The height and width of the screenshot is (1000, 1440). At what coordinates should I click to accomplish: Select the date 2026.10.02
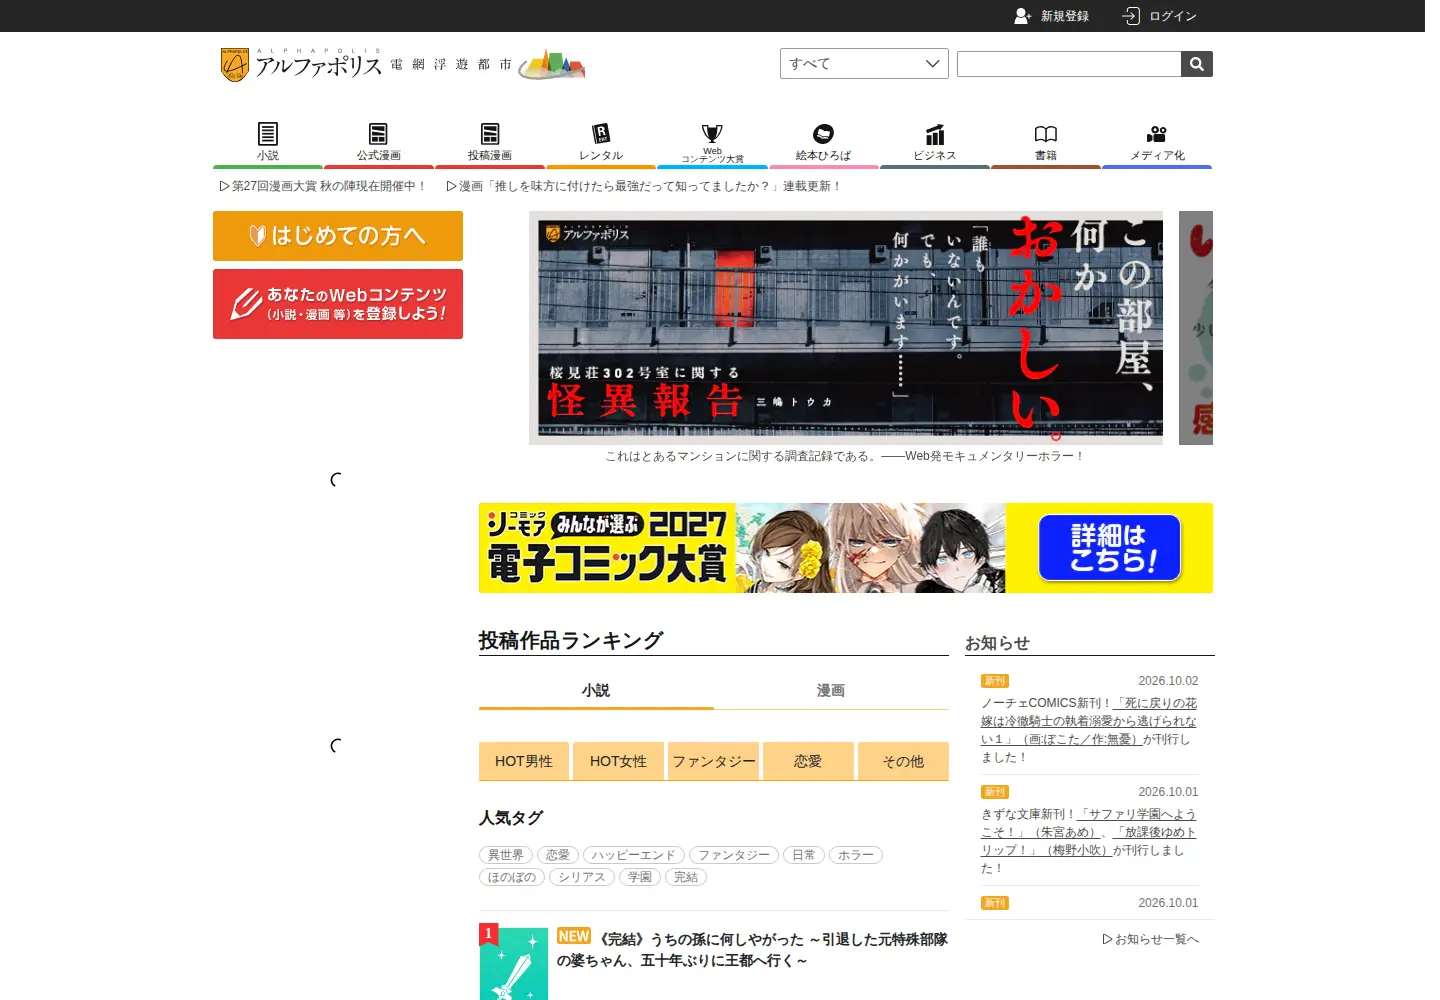1168,681
